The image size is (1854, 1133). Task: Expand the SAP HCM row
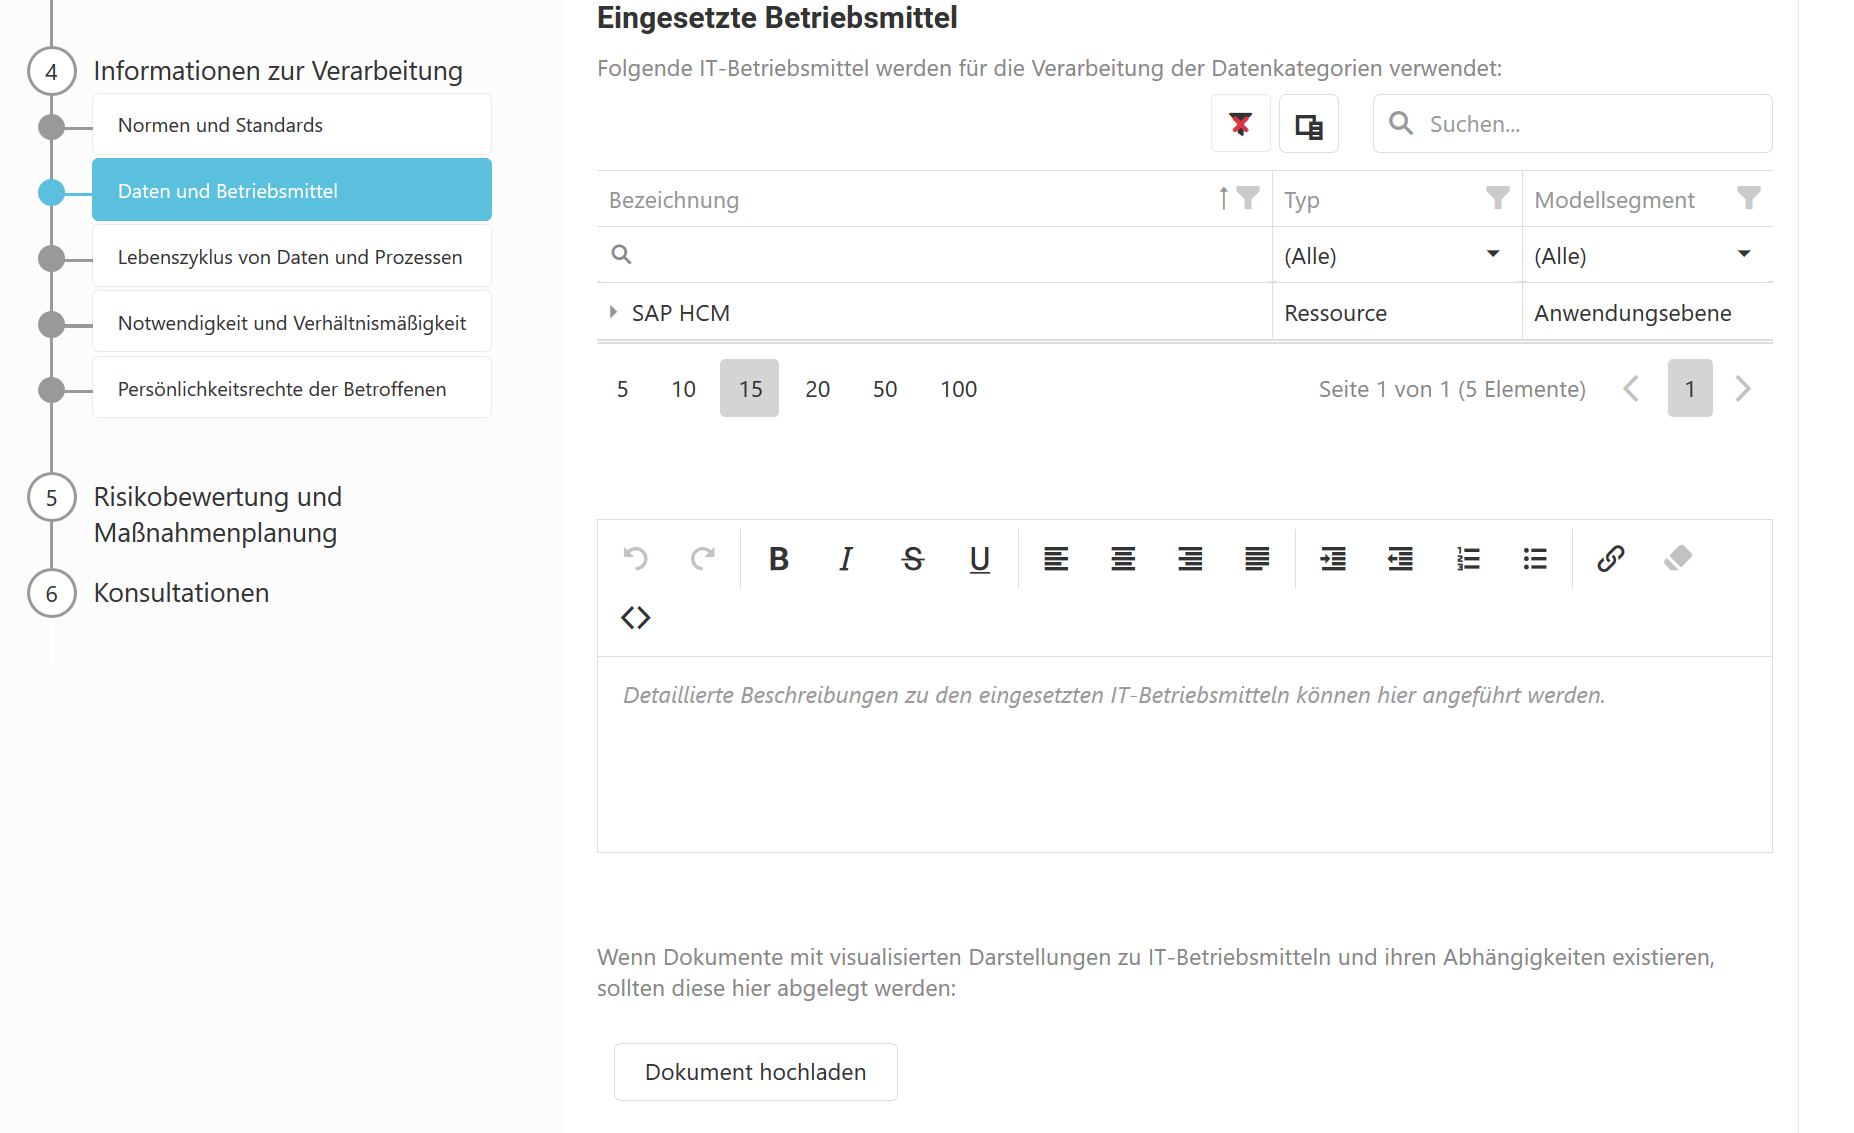coord(613,313)
